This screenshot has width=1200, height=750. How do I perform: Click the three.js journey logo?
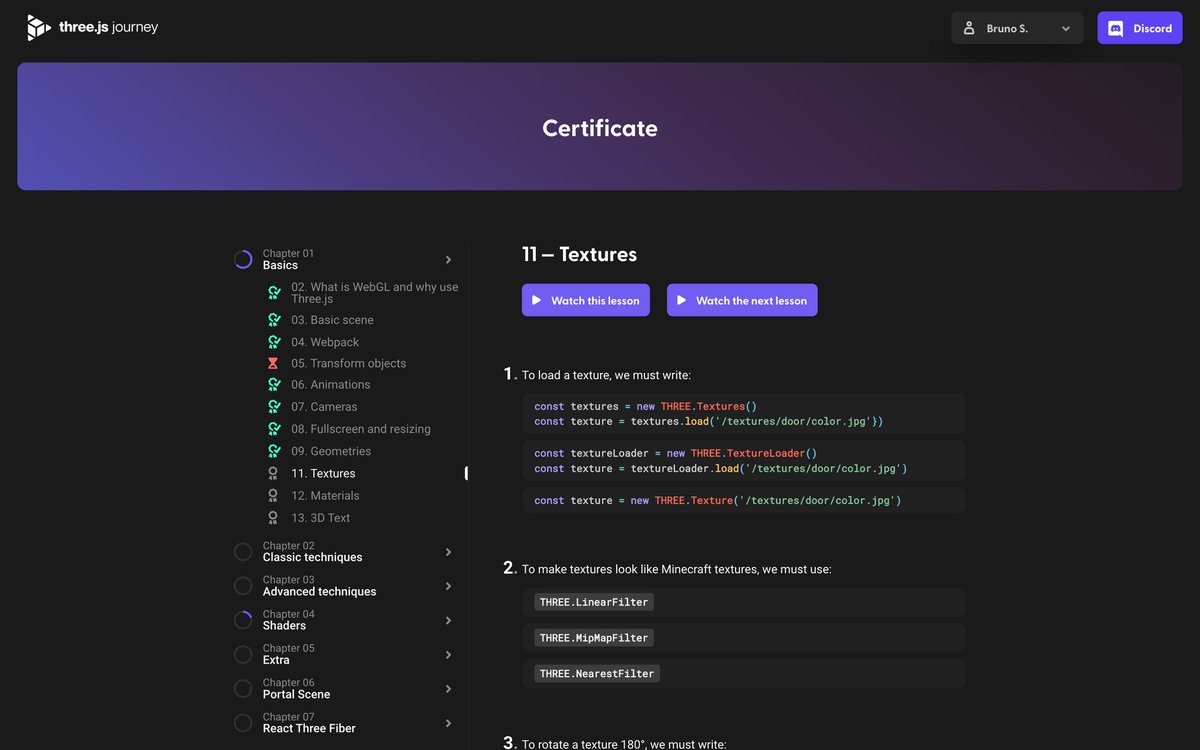point(92,28)
